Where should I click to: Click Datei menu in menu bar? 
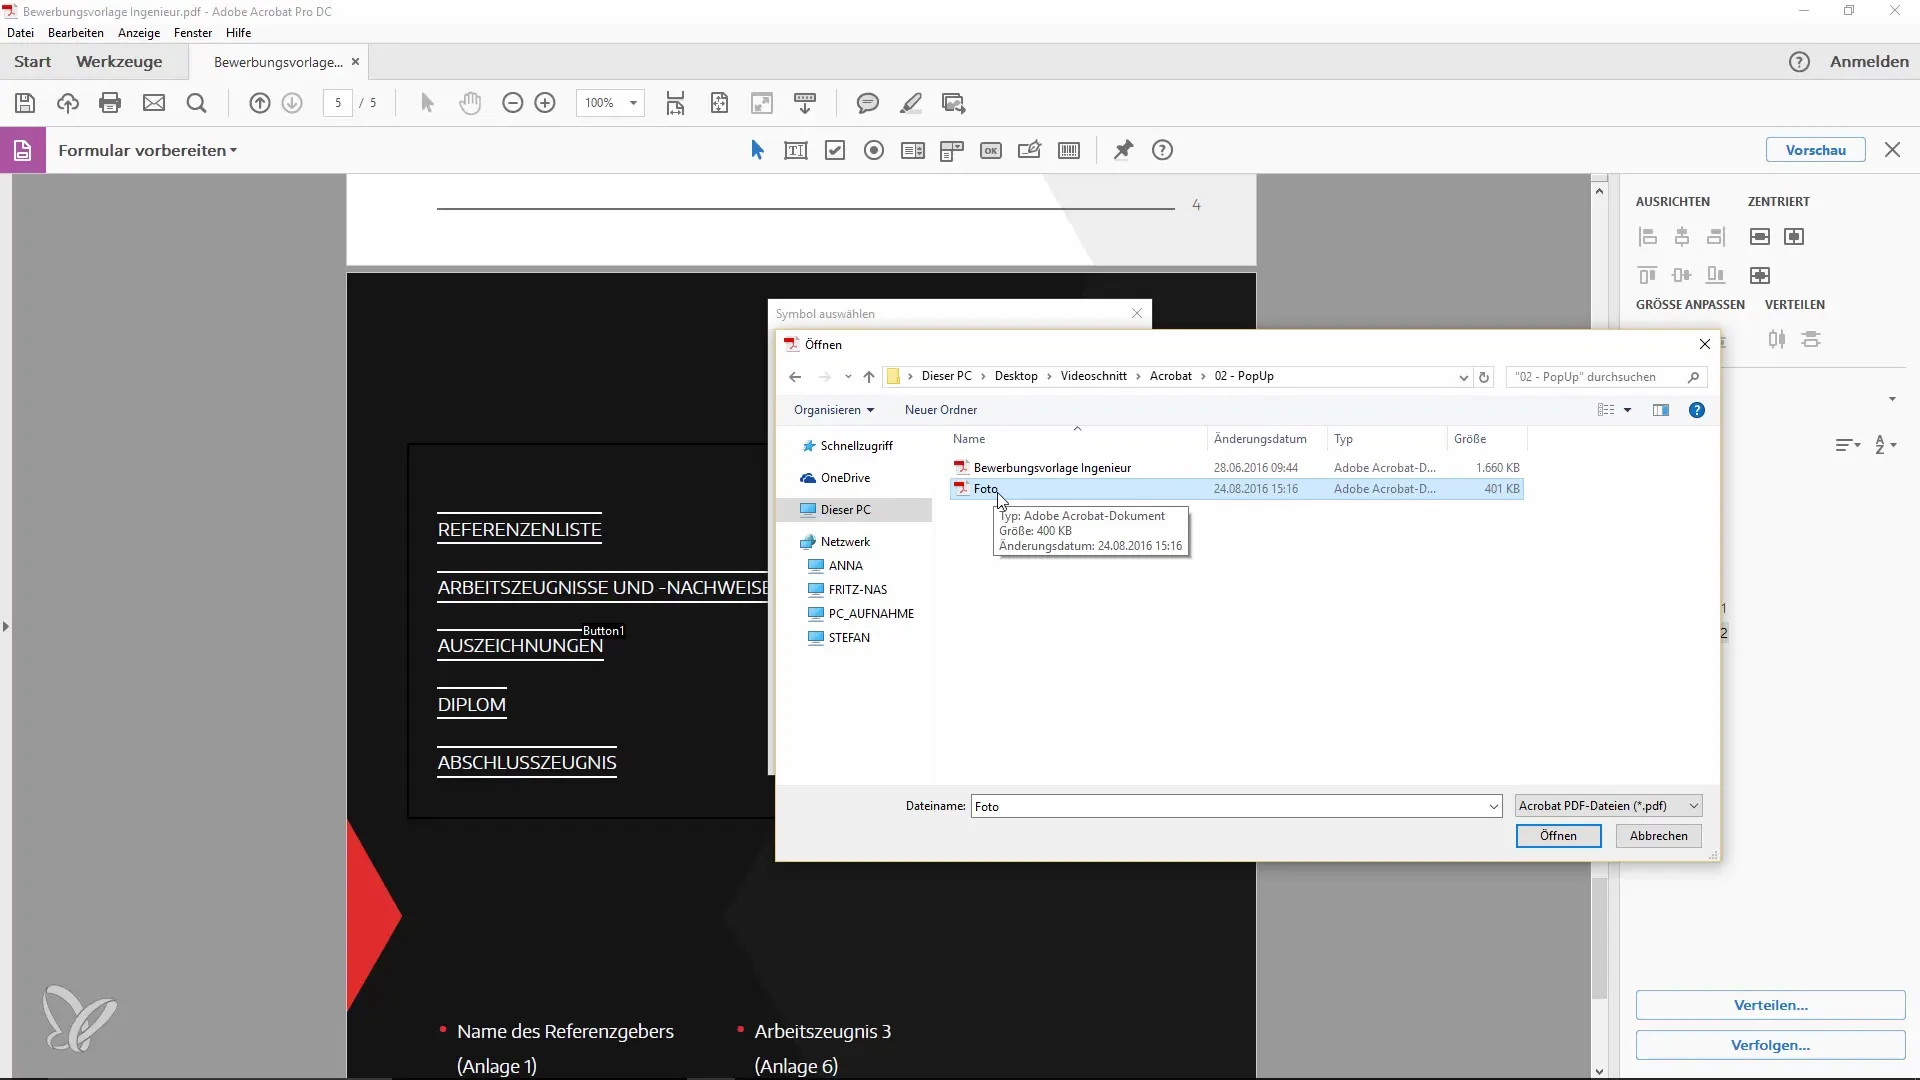[x=20, y=32]
